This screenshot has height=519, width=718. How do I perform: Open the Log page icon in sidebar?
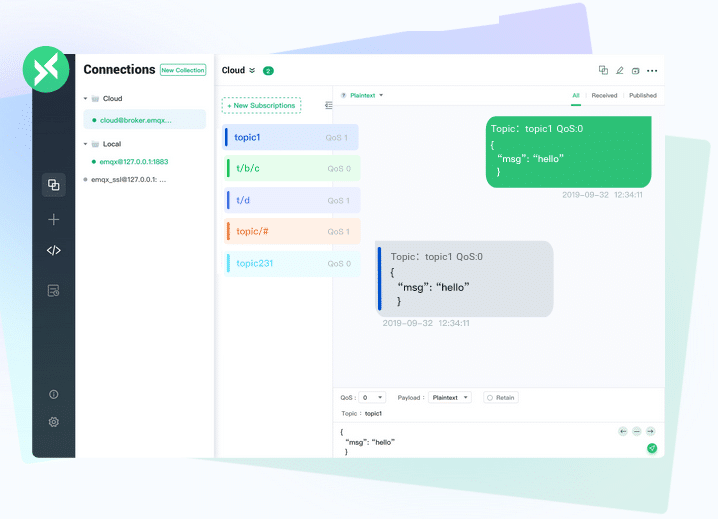click(54, 290)
